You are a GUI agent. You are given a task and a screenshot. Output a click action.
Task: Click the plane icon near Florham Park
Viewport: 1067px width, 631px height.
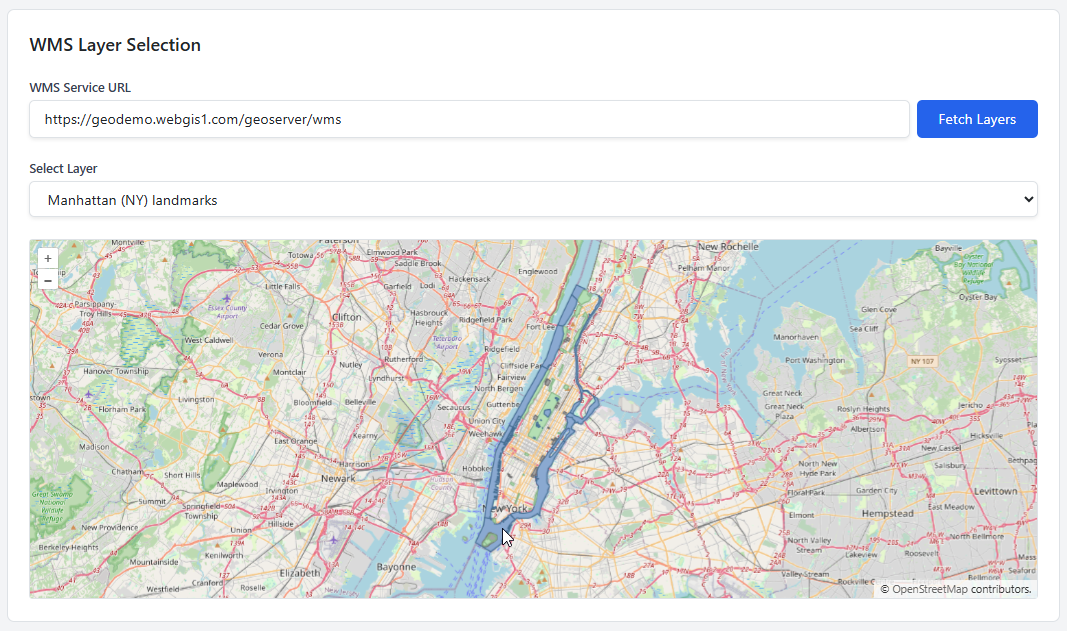coord(88,394)
